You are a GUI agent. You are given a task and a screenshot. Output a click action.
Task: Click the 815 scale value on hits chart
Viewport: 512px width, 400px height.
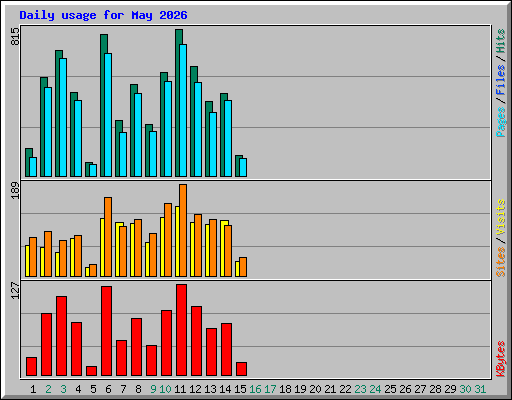15,36
